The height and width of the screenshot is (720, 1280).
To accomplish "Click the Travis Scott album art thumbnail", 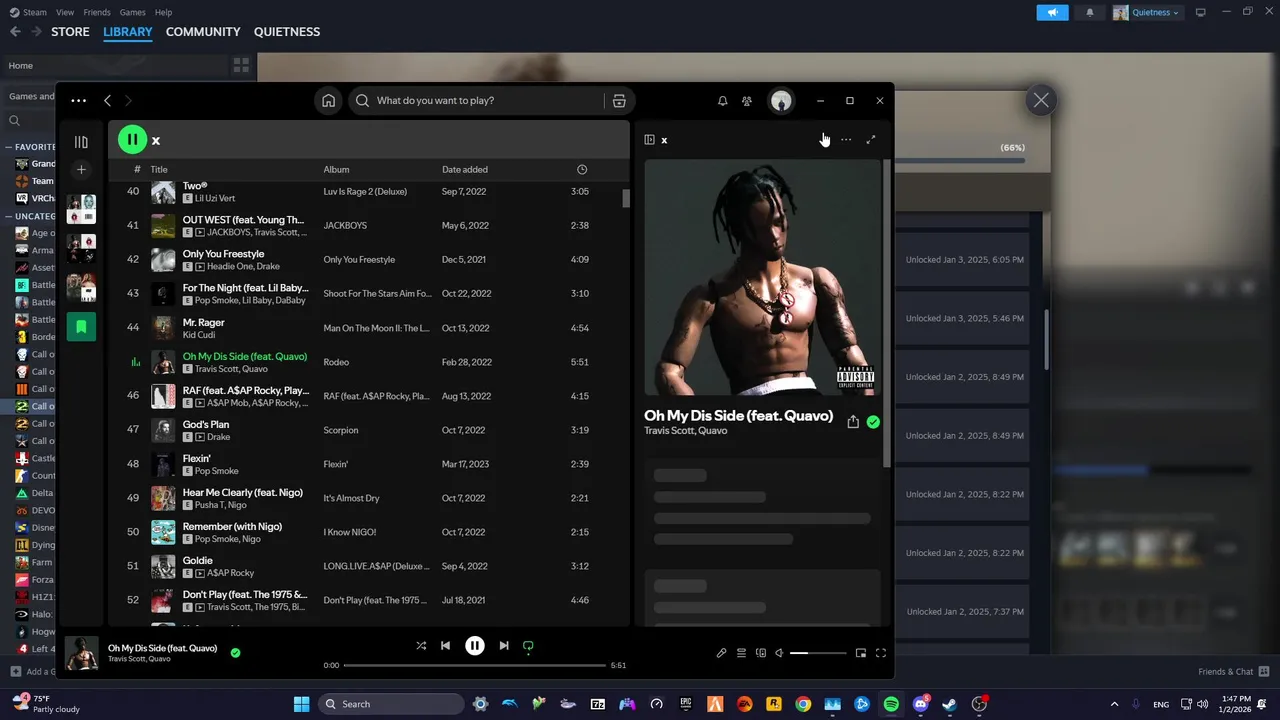I will click(82, 653).
